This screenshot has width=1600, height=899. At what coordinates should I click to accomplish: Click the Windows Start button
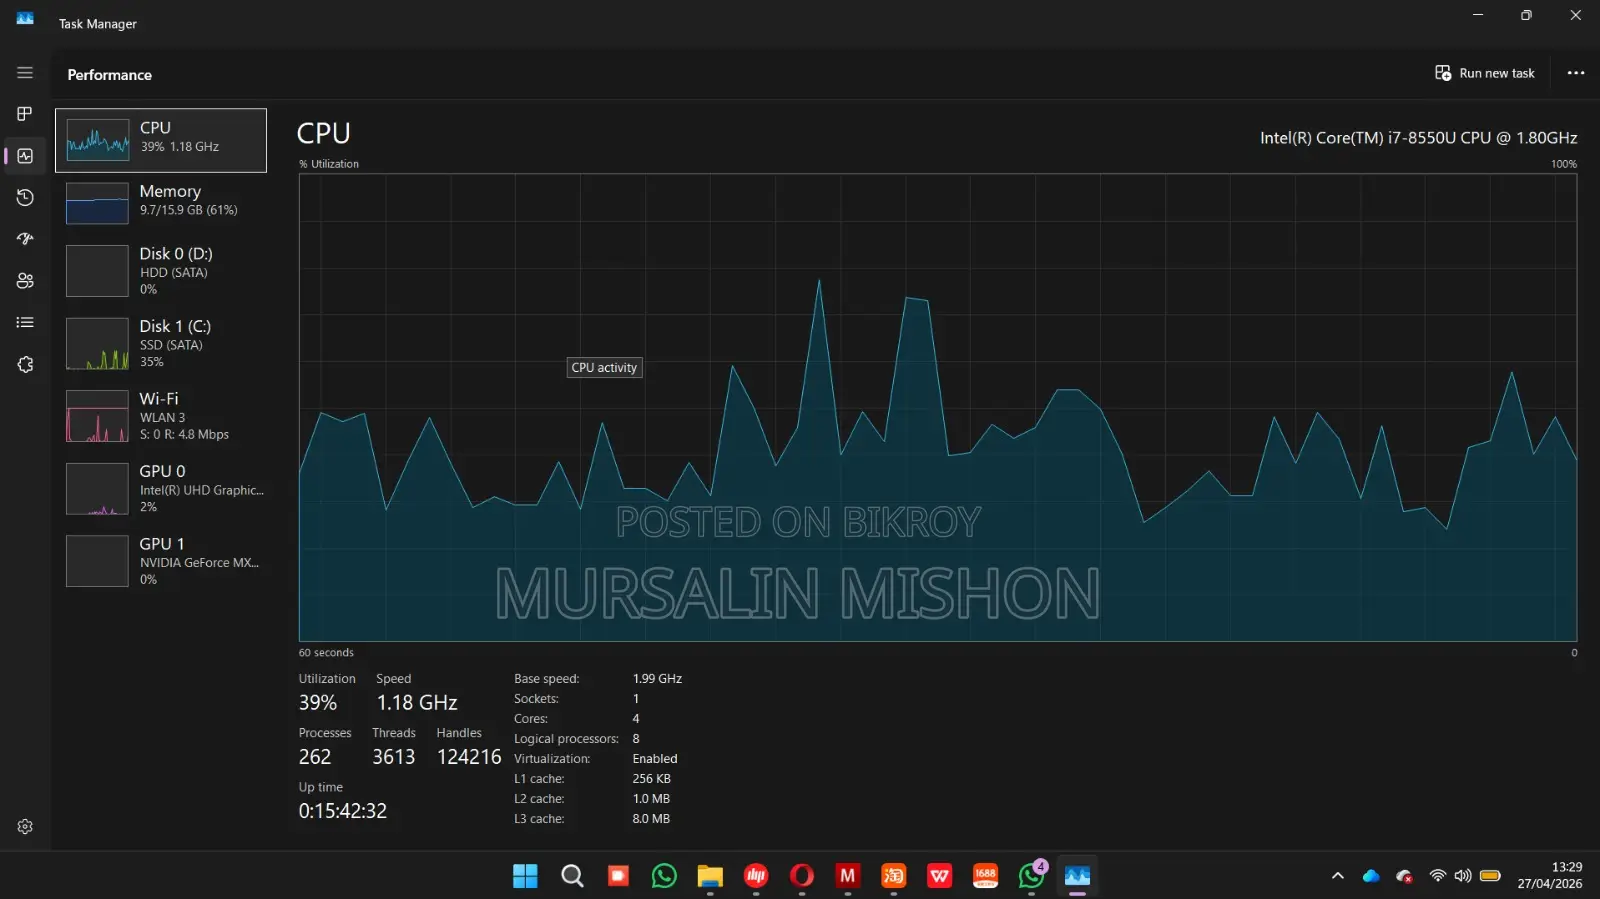(525, 876)
